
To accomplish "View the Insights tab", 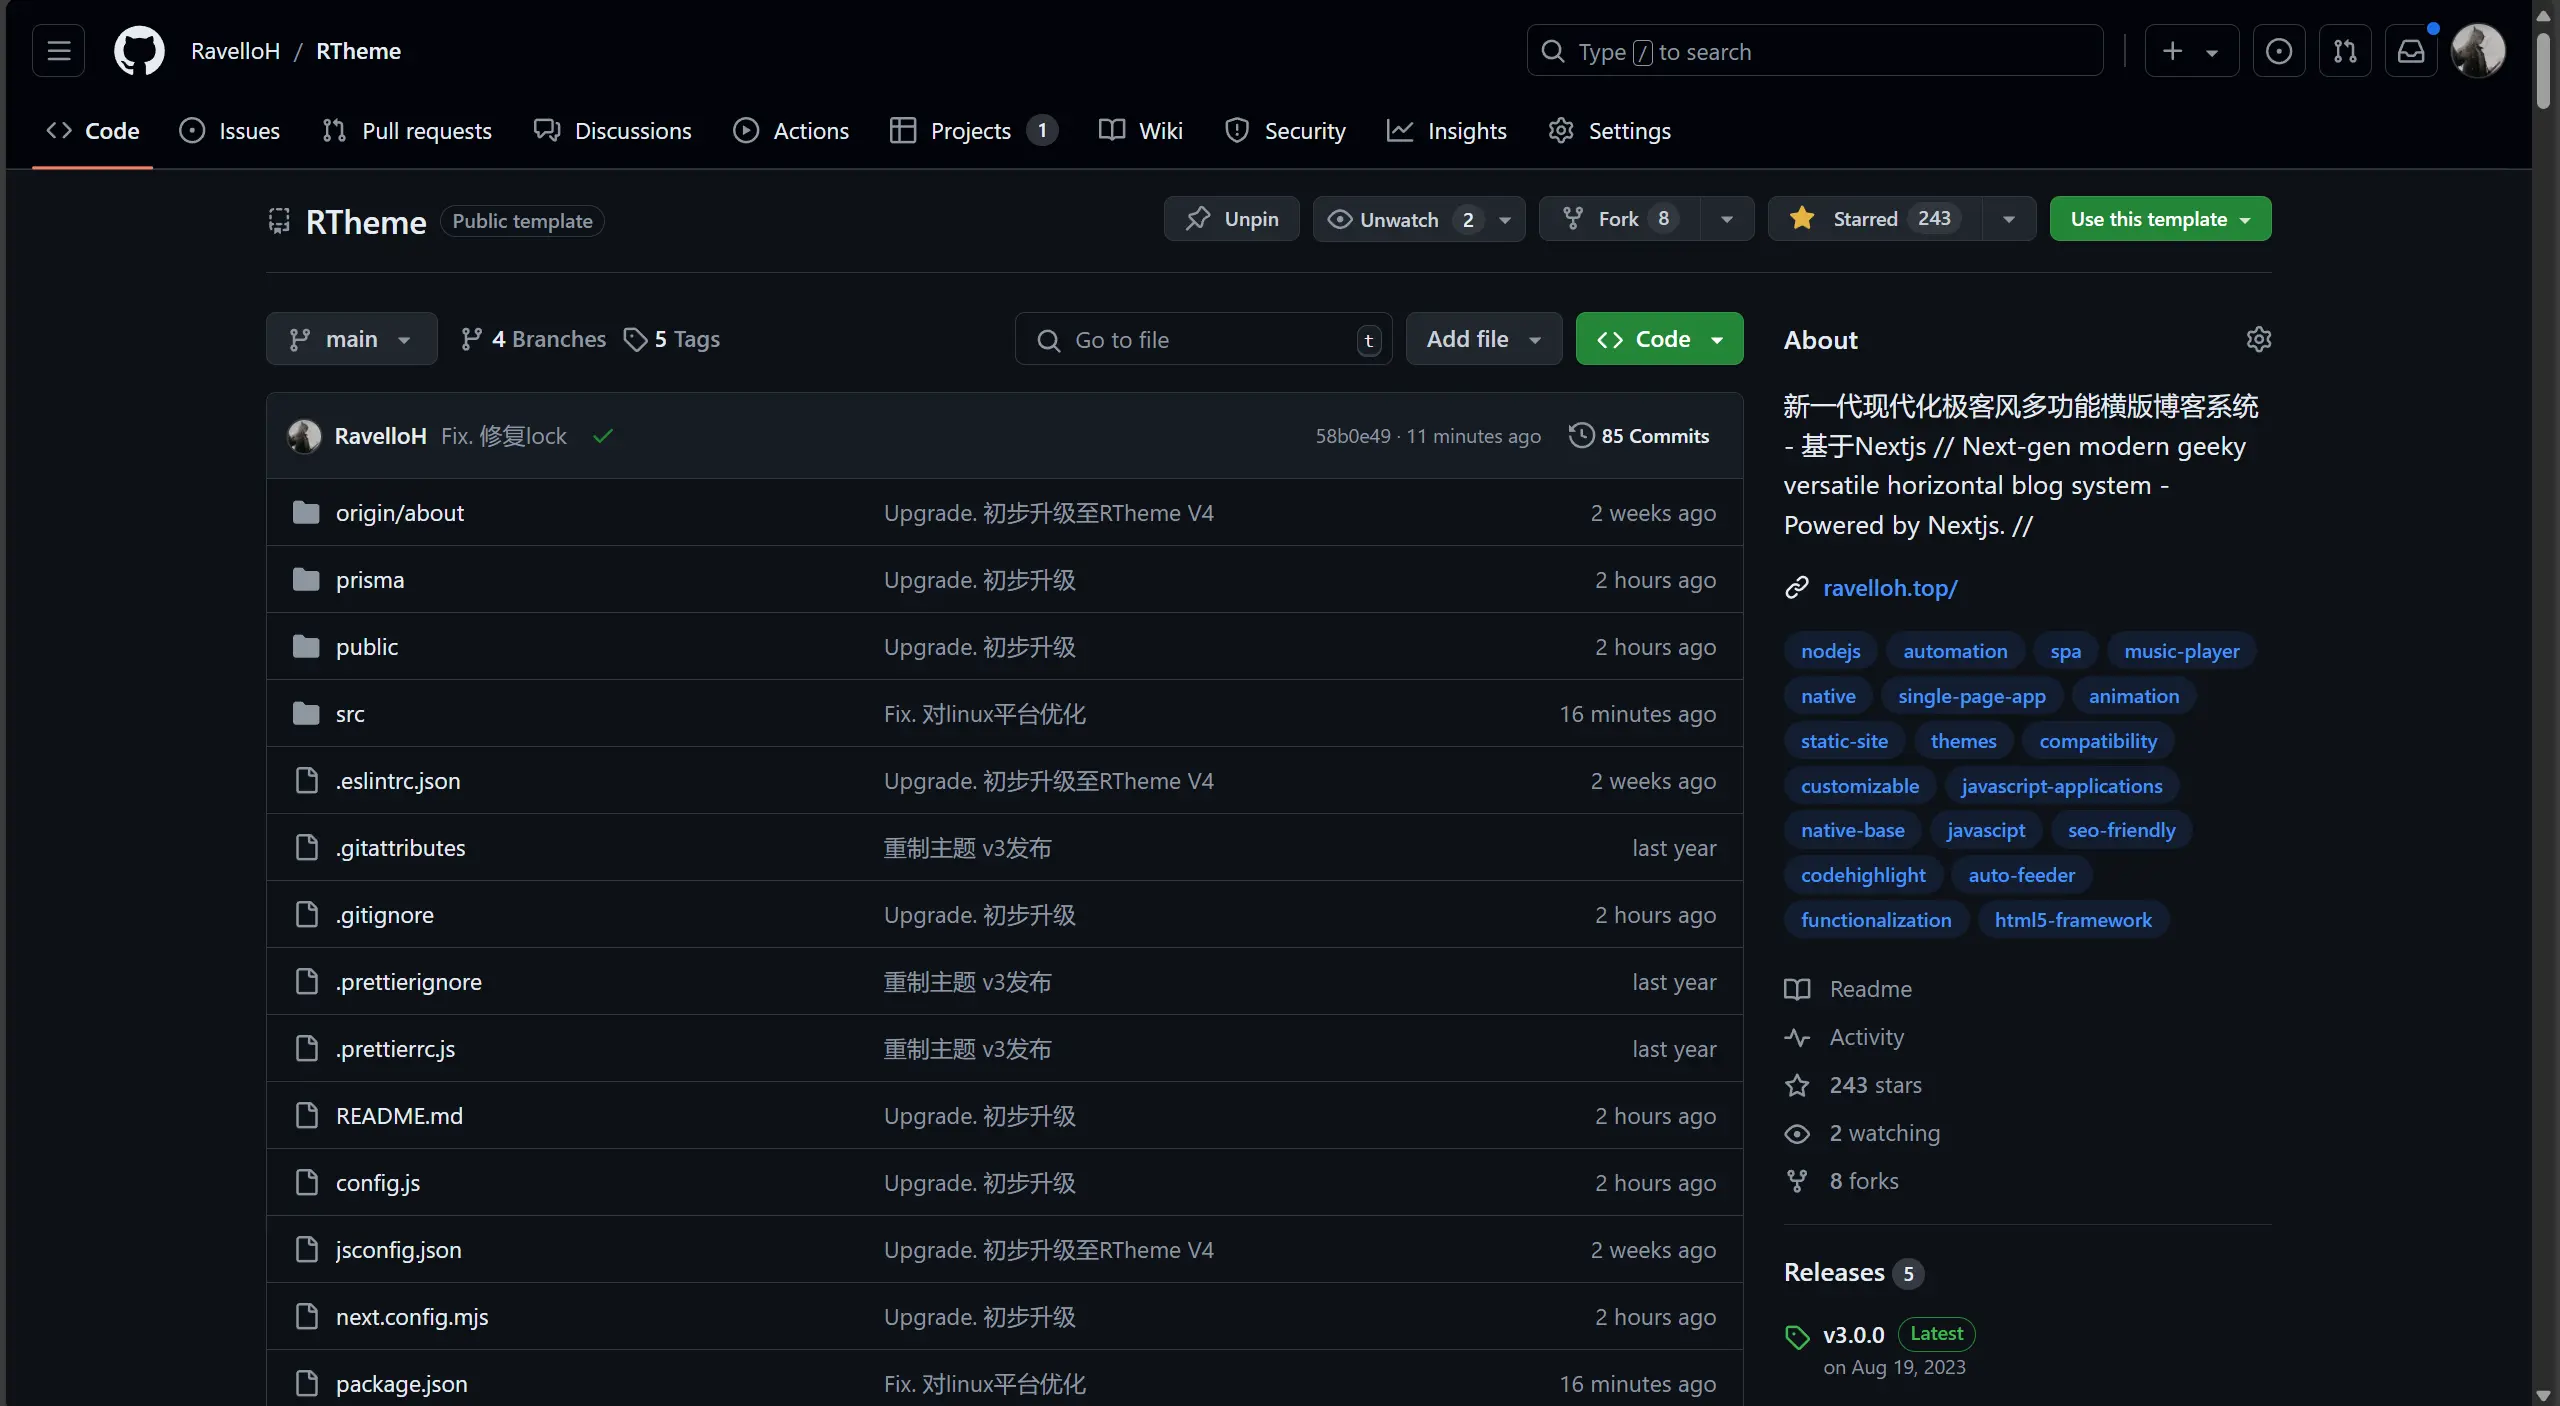I will (1447, 131).
